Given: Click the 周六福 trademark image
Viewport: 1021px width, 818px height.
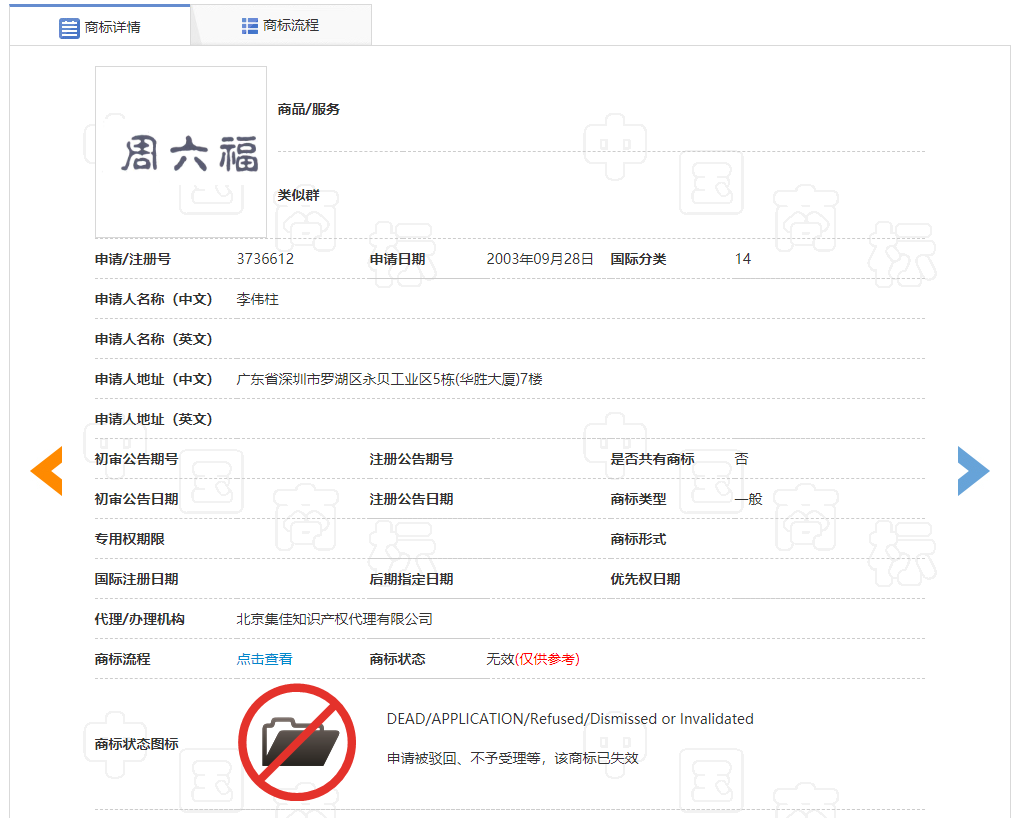Looking at the screenshot, I should click(x=181, y=152).
